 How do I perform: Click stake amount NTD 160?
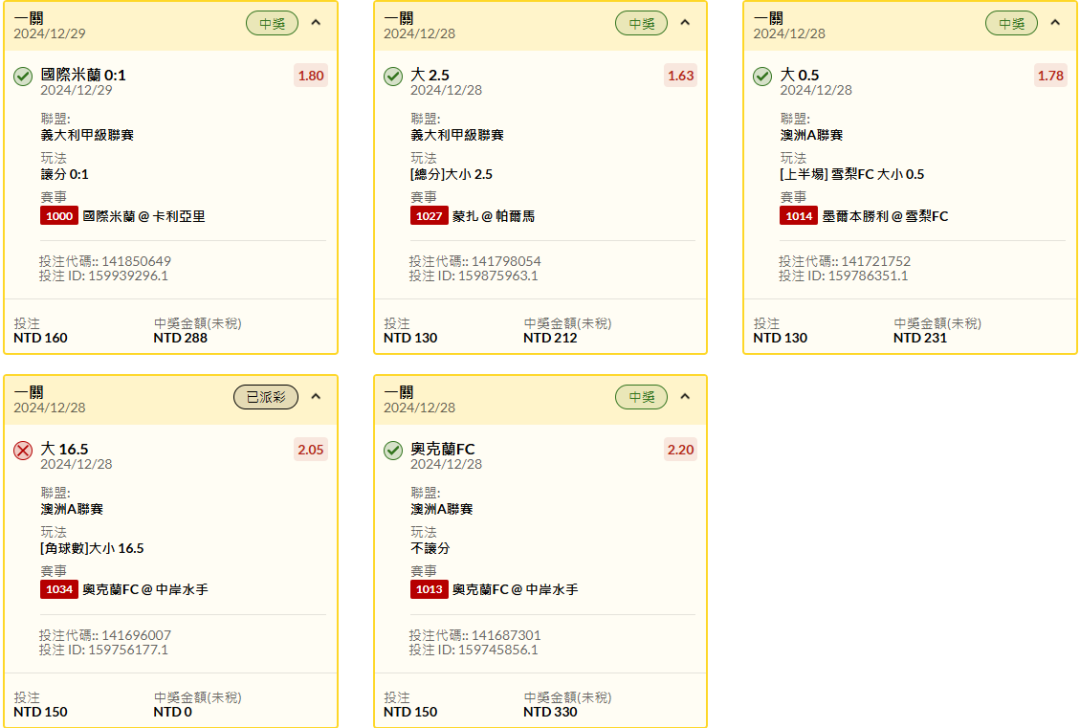[x=41, y=337]
